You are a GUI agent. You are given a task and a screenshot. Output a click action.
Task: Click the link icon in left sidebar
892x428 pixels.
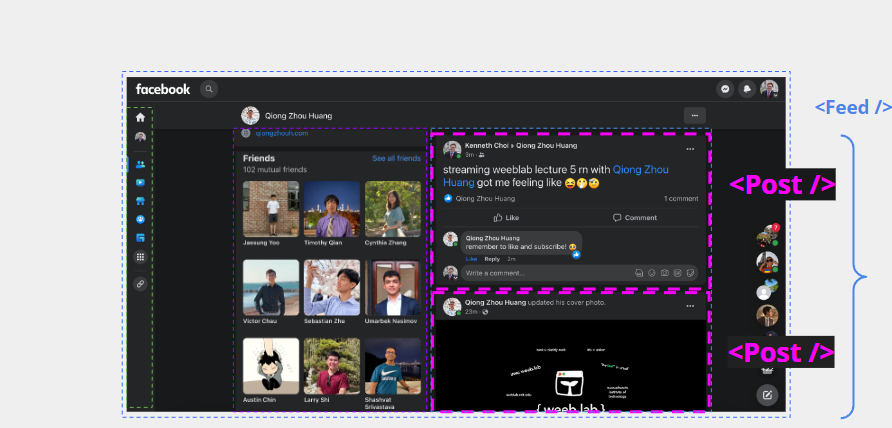point(140,284)
